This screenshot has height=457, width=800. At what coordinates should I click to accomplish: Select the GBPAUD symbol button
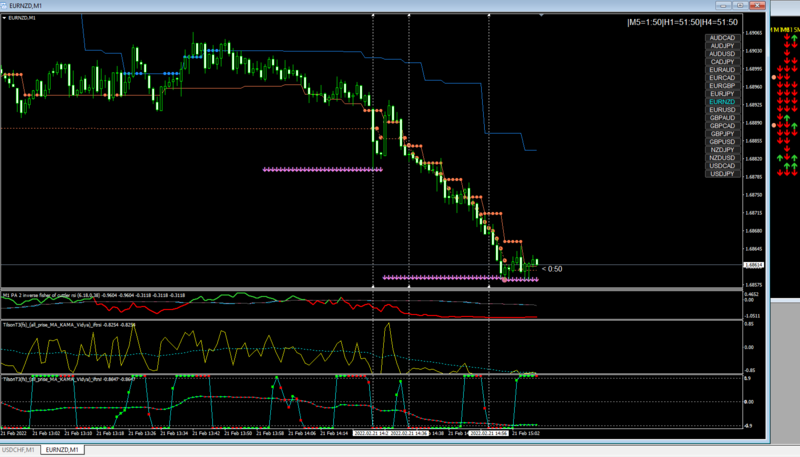(722, 118)
